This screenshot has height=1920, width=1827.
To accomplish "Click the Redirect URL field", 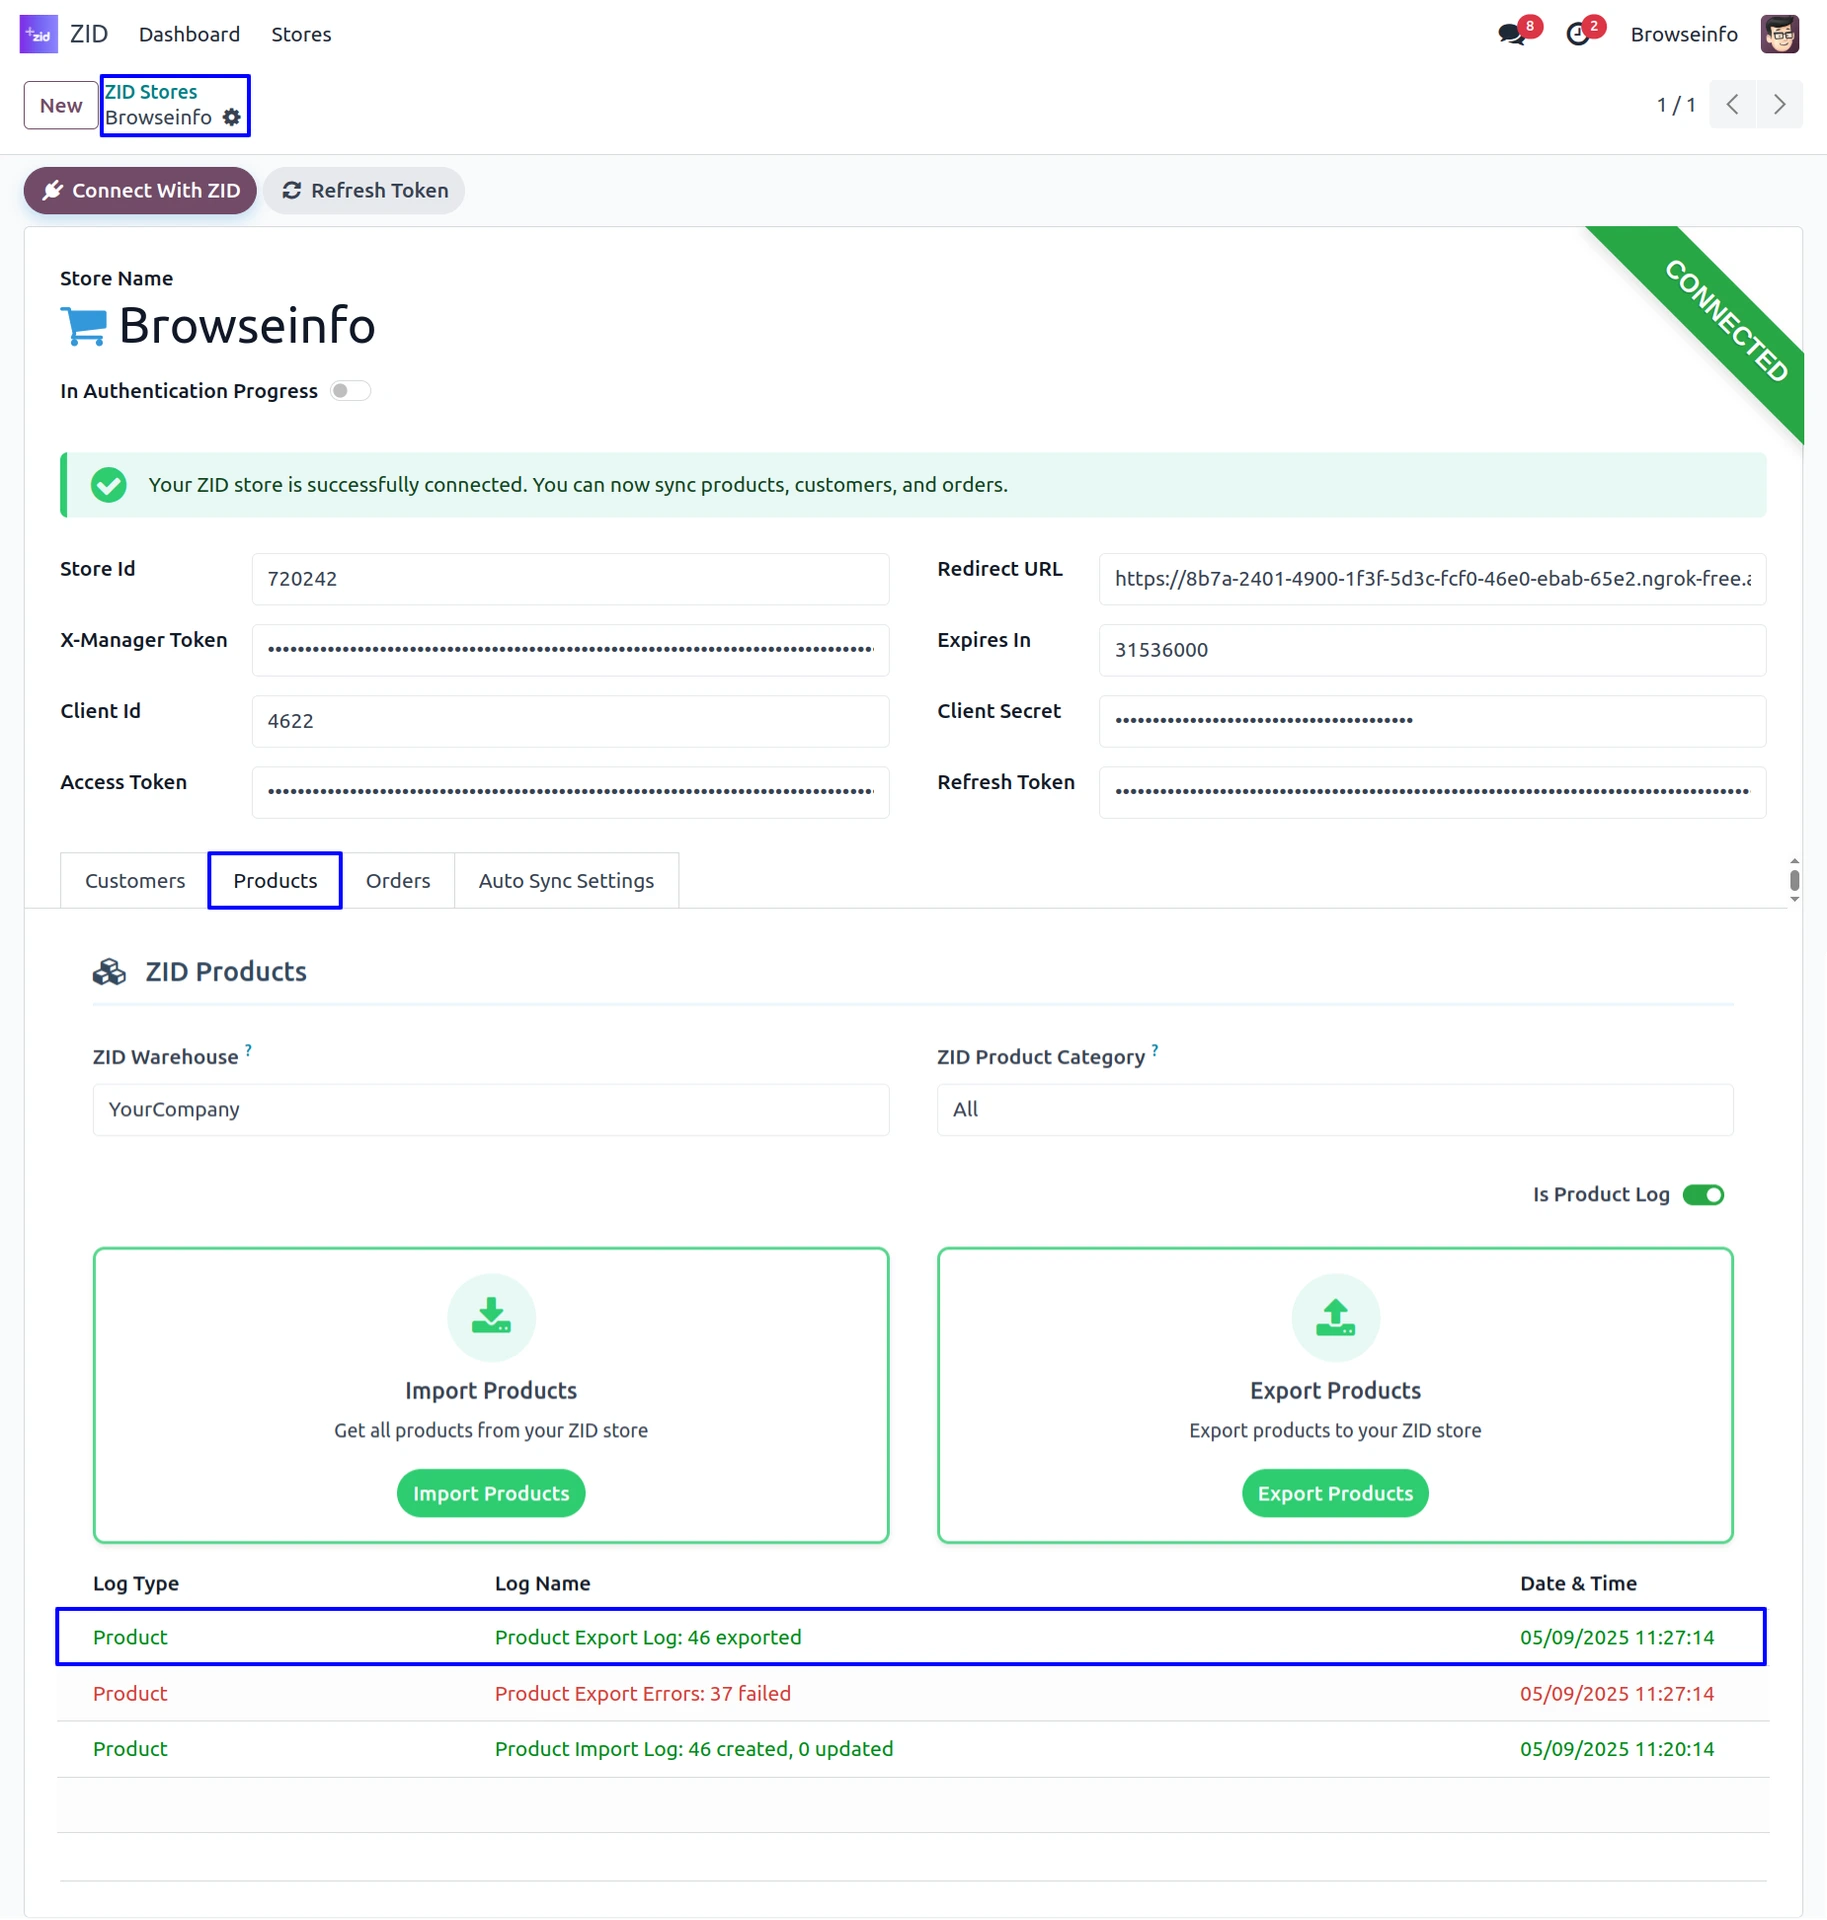I will coord(1432,579).
